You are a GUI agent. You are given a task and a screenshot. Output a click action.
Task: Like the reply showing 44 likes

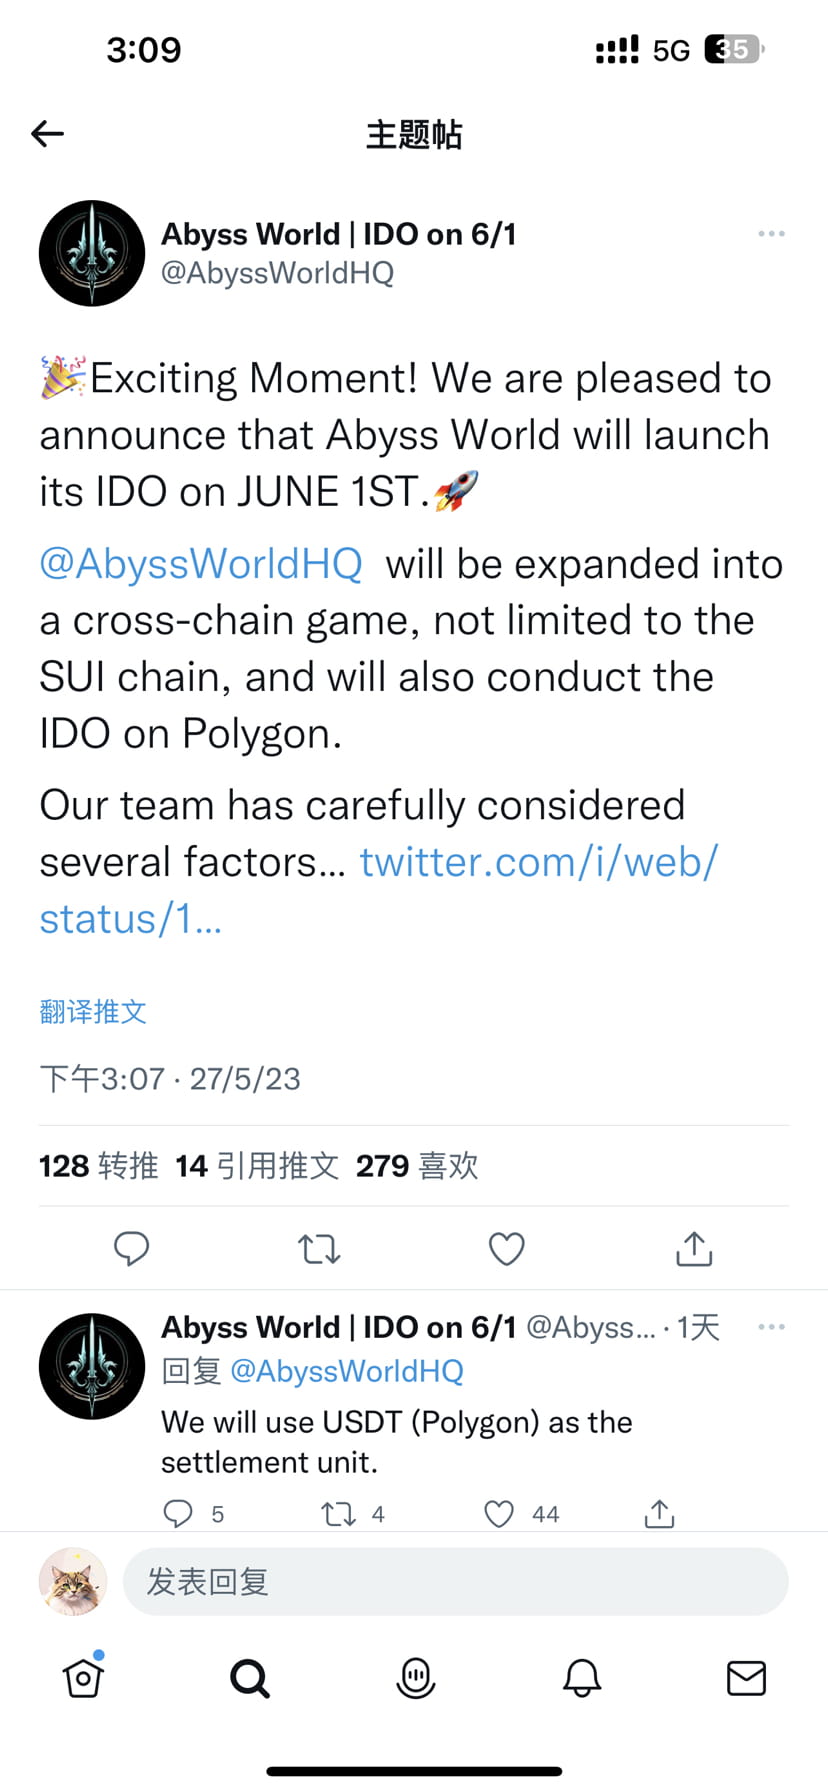(x=498, y=1513)
